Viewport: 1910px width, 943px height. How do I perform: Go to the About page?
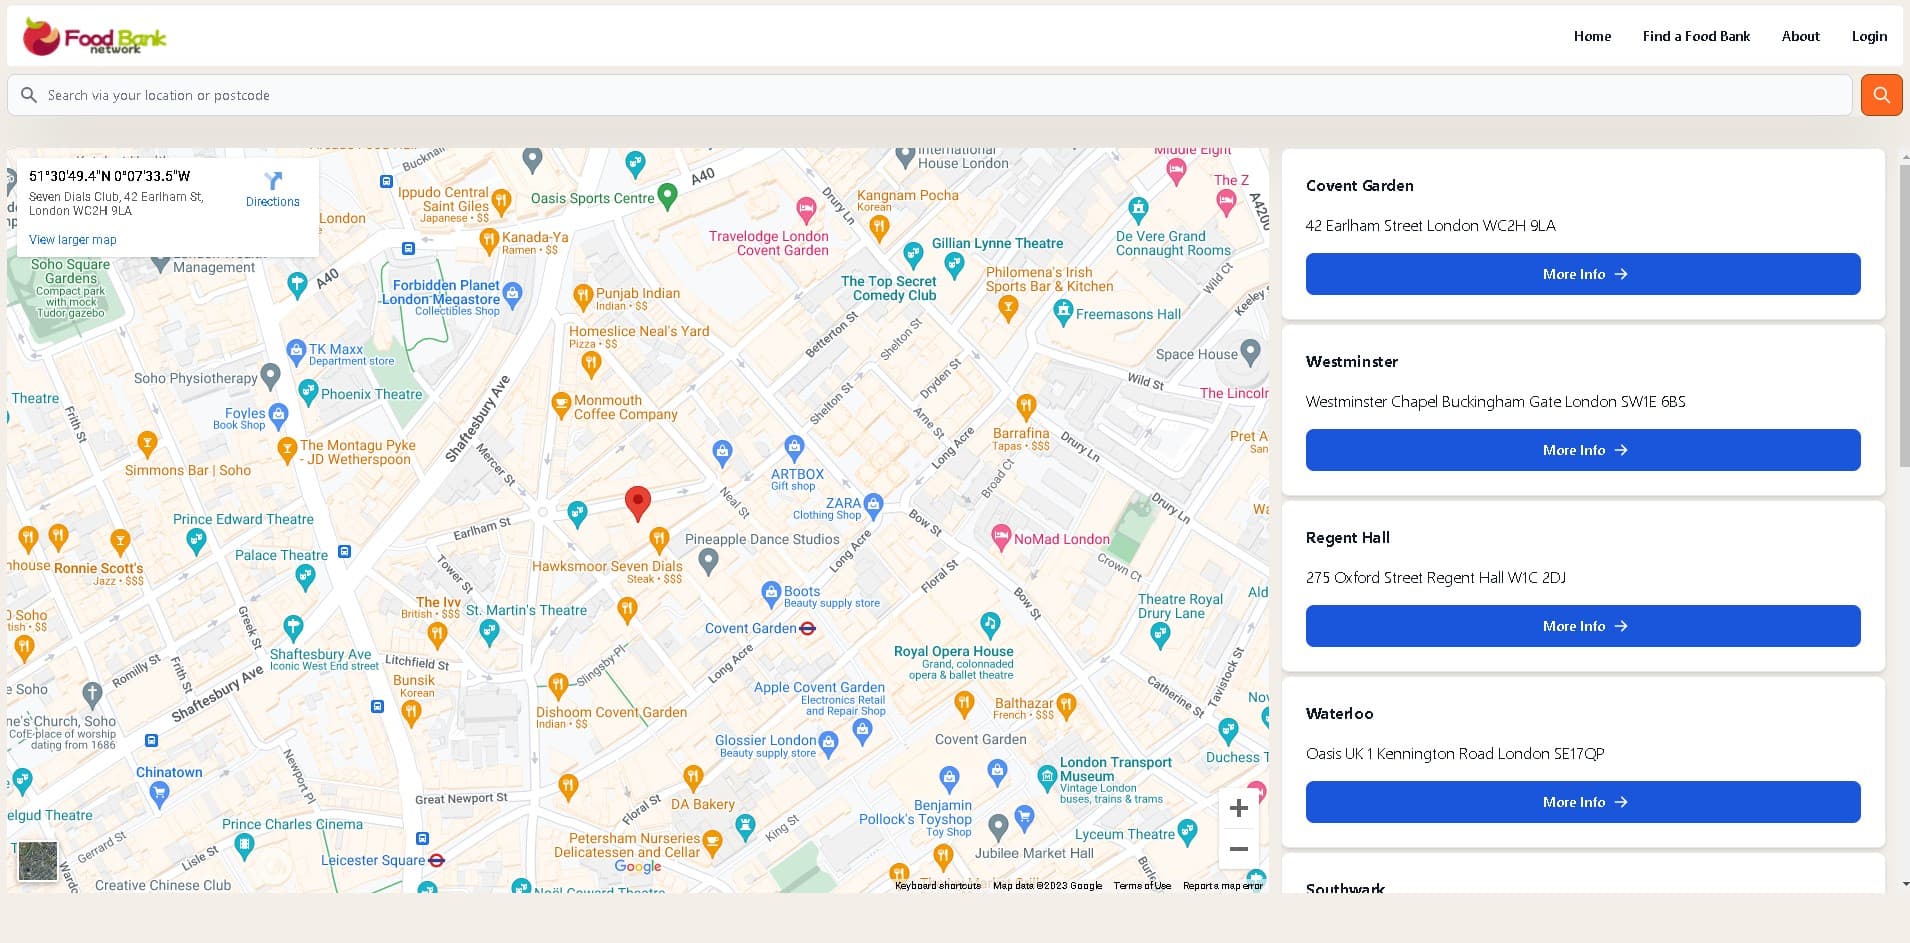[1800, 36]
